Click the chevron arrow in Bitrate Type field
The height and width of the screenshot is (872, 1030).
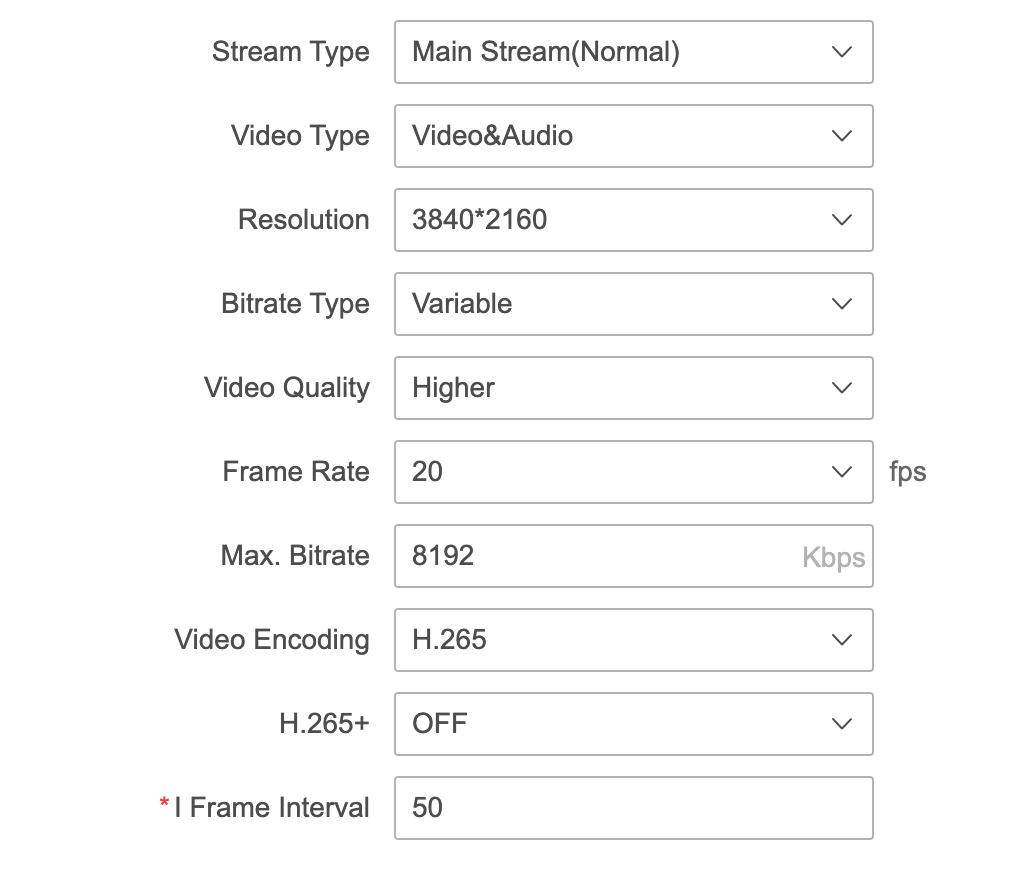pos(842,304)
